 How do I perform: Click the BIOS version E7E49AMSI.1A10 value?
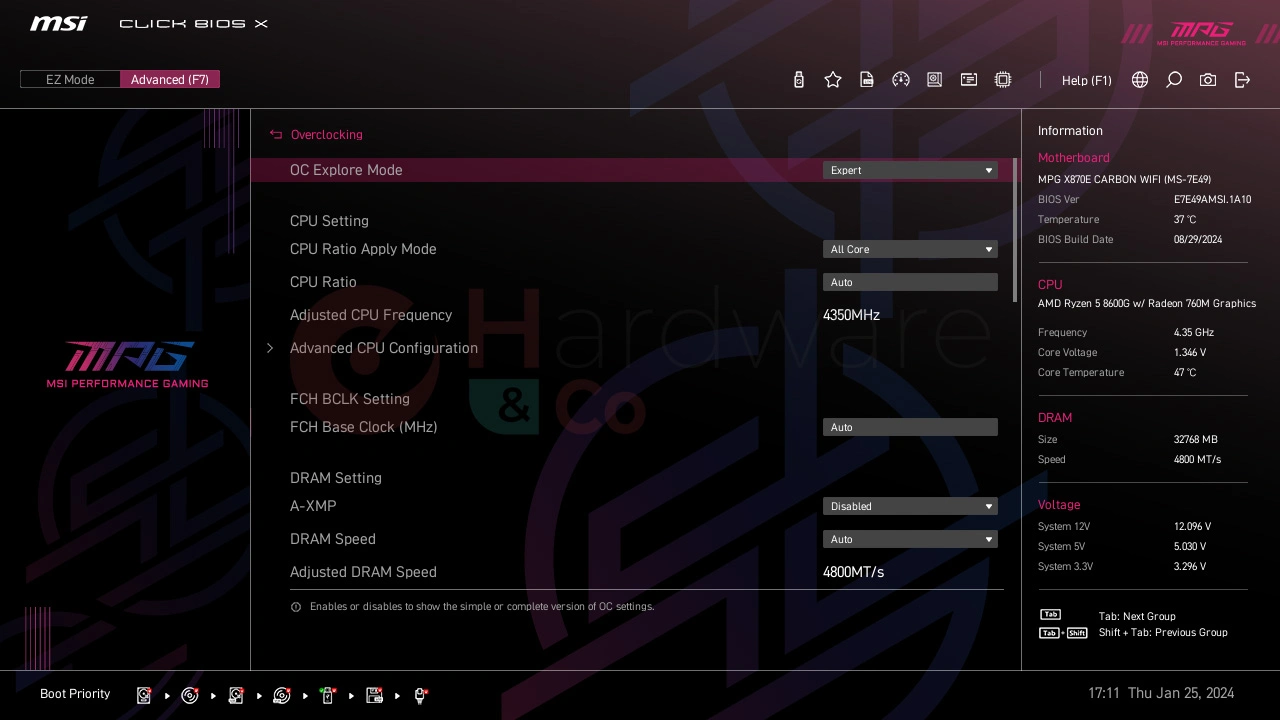click(1212, 200)
